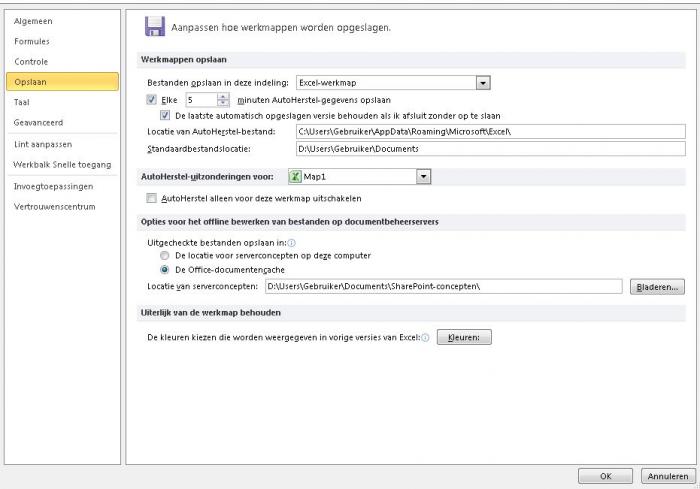
Task: Open the Geavanceerd category
Action: click(x=38, y=122)
